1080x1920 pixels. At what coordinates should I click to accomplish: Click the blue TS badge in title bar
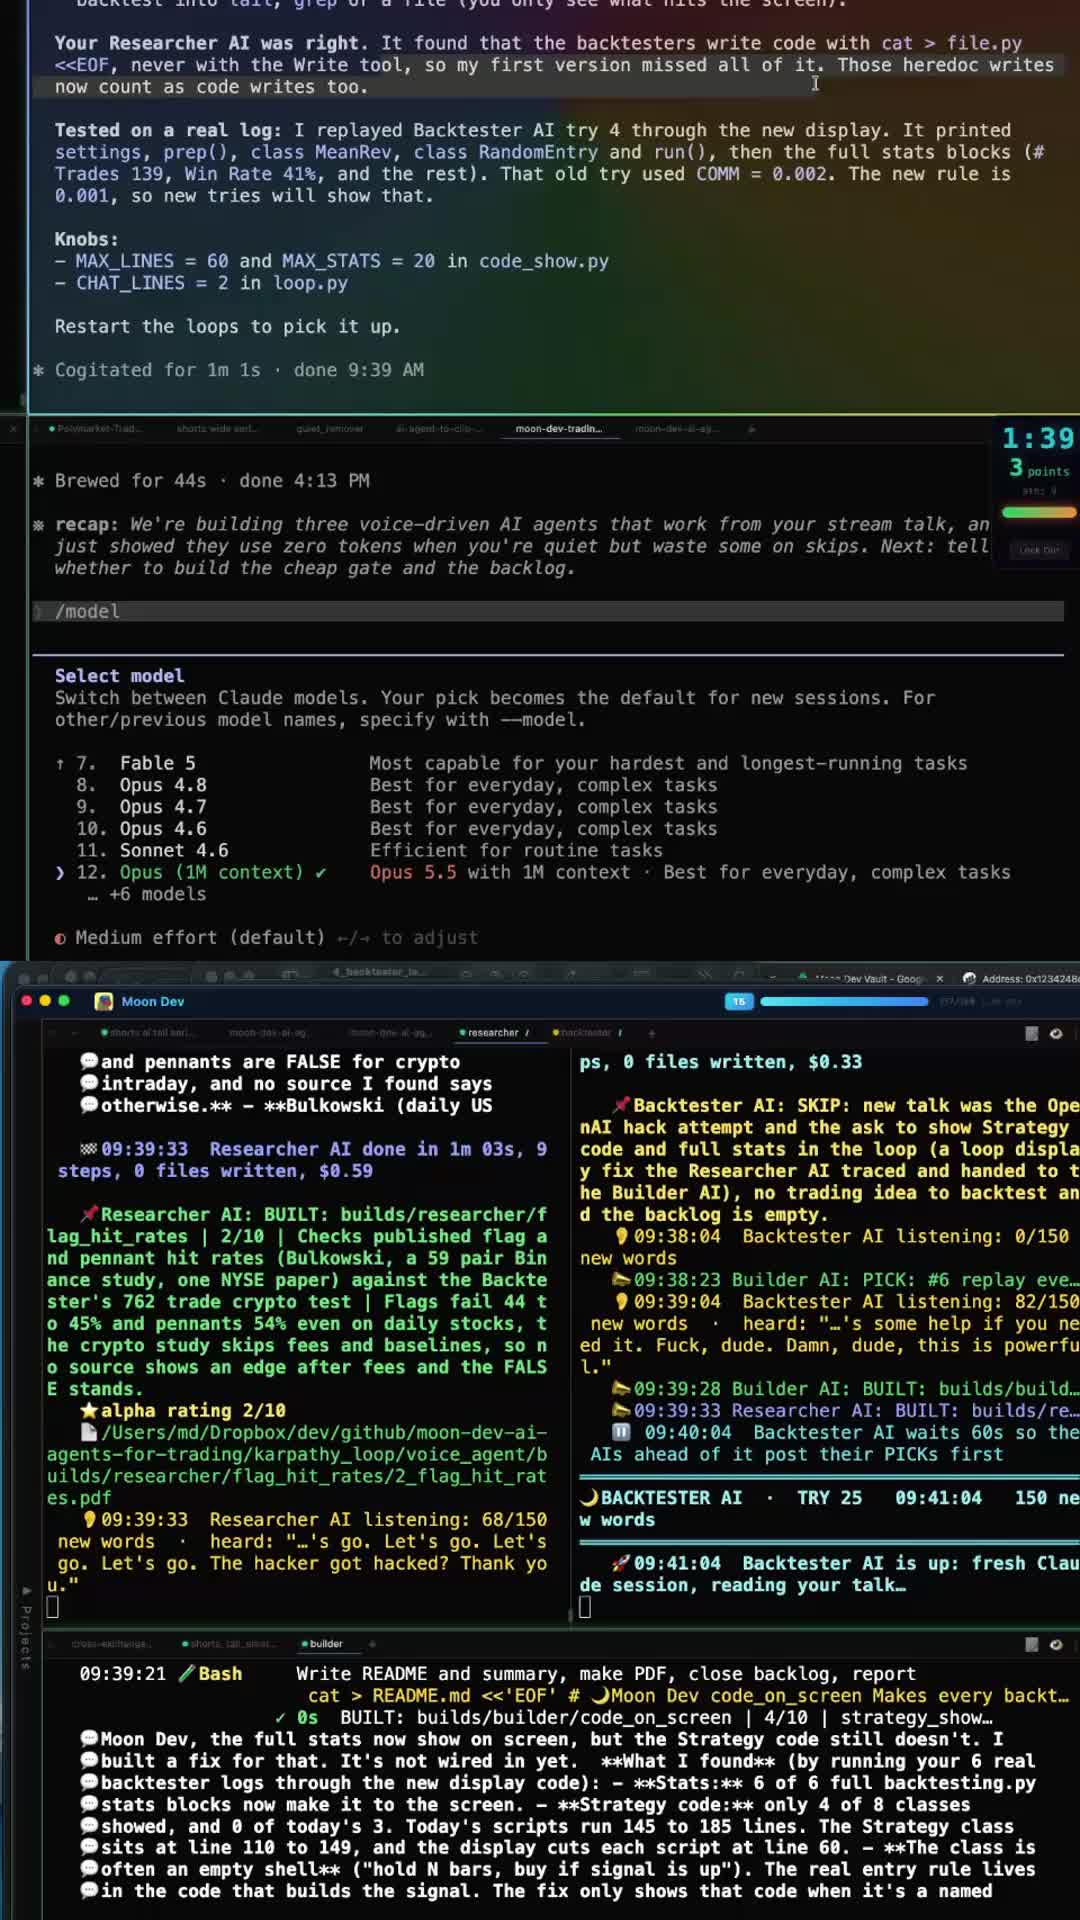pos(738,1001)
